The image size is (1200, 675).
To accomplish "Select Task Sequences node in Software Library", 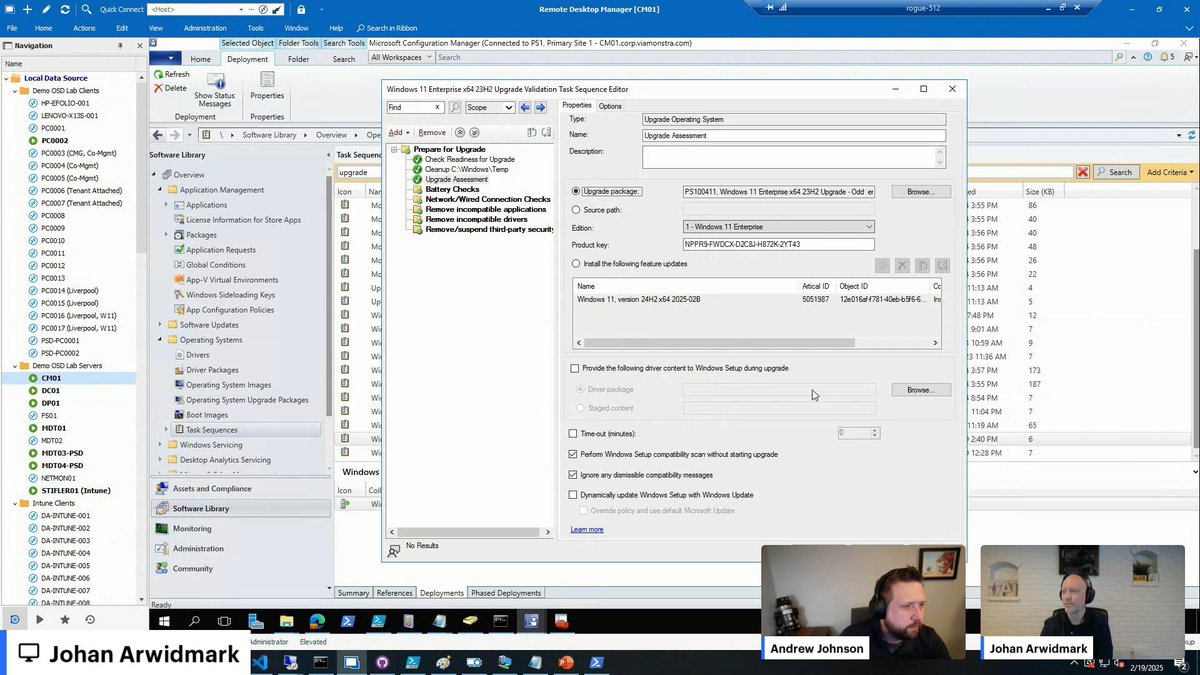I will [211, 430].
